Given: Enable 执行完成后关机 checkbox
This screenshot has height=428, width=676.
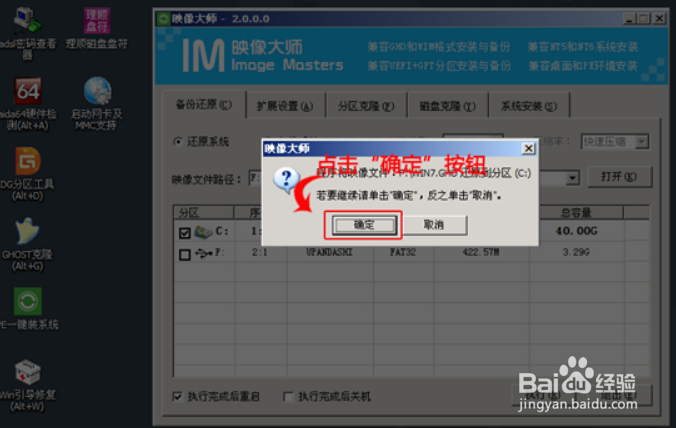Looking at the screenshot, I should [288, 396].
